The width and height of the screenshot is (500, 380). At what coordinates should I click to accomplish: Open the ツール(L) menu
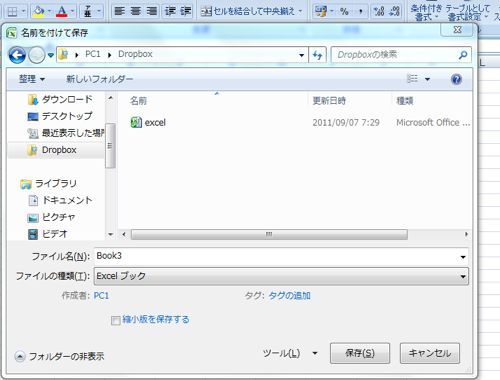click(x=290, y=353)
